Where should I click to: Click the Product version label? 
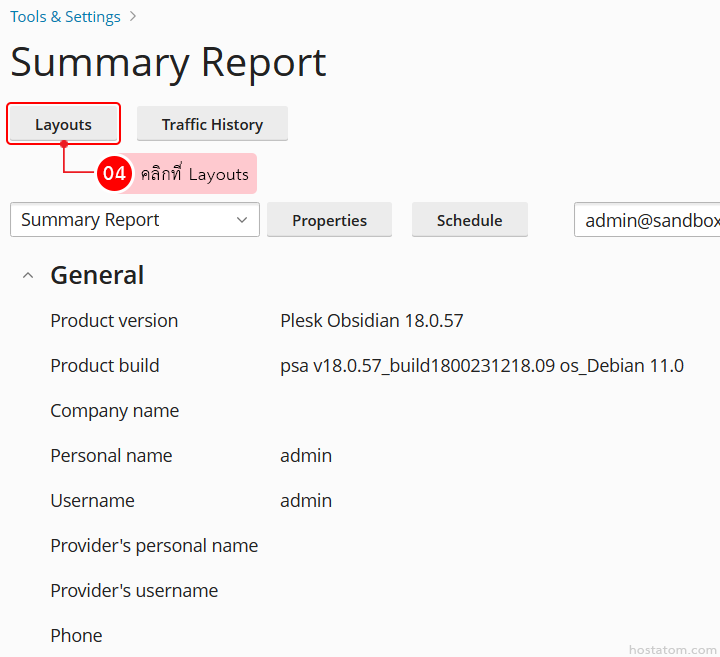click(114, 321)
